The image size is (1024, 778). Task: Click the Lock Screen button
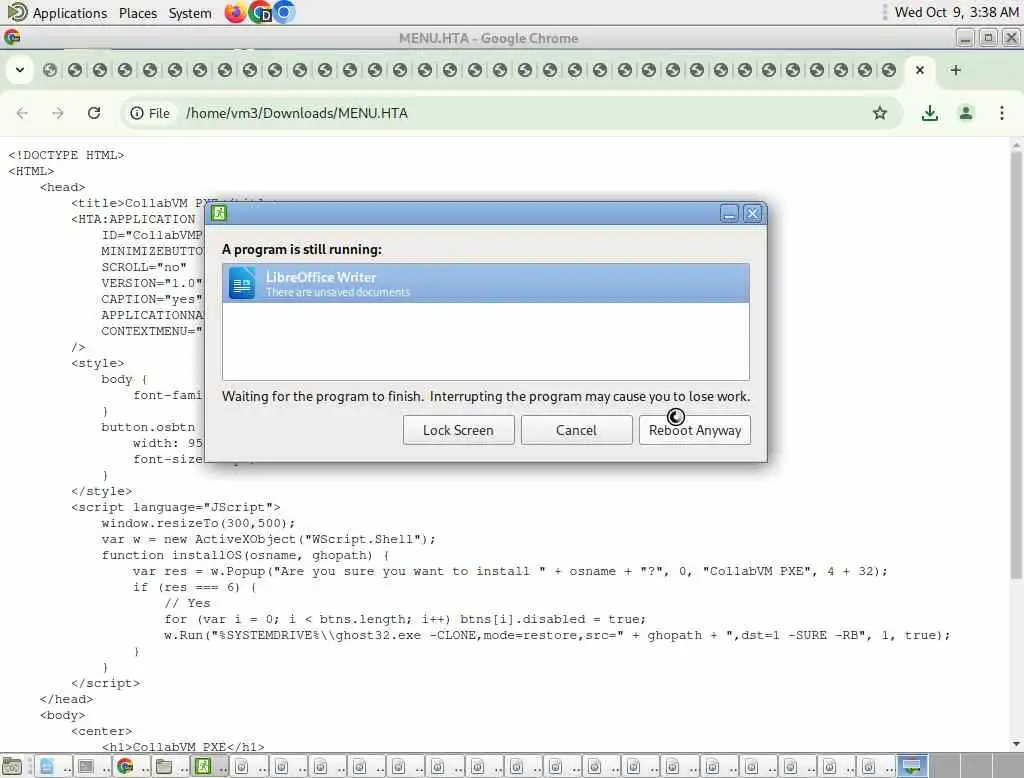click(x=458, y=430)
